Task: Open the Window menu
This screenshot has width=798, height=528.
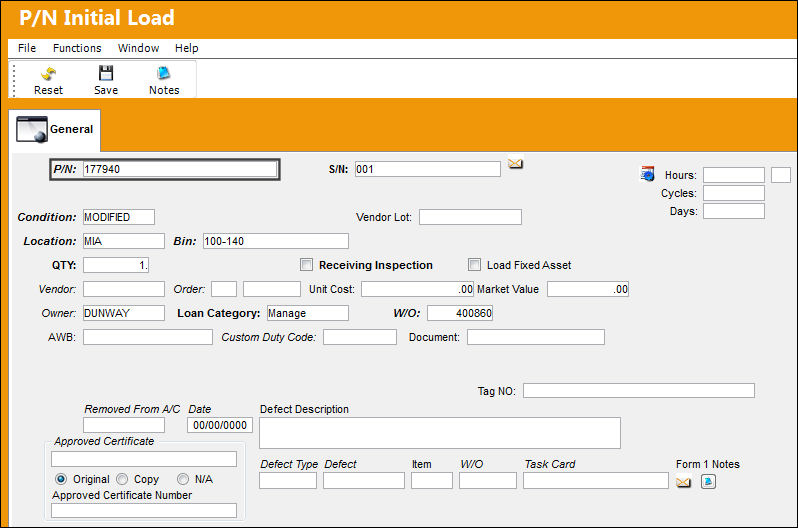Action: point(138,48)
